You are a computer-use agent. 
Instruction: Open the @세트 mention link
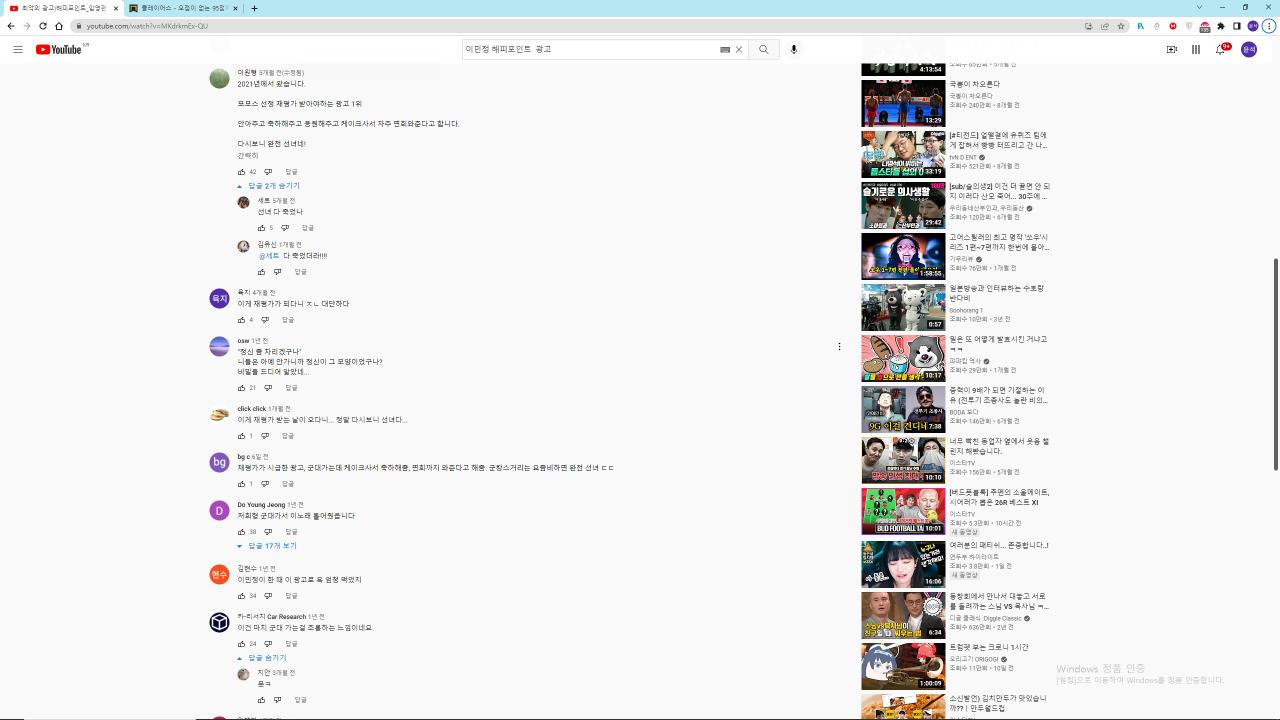pos(269,256)
